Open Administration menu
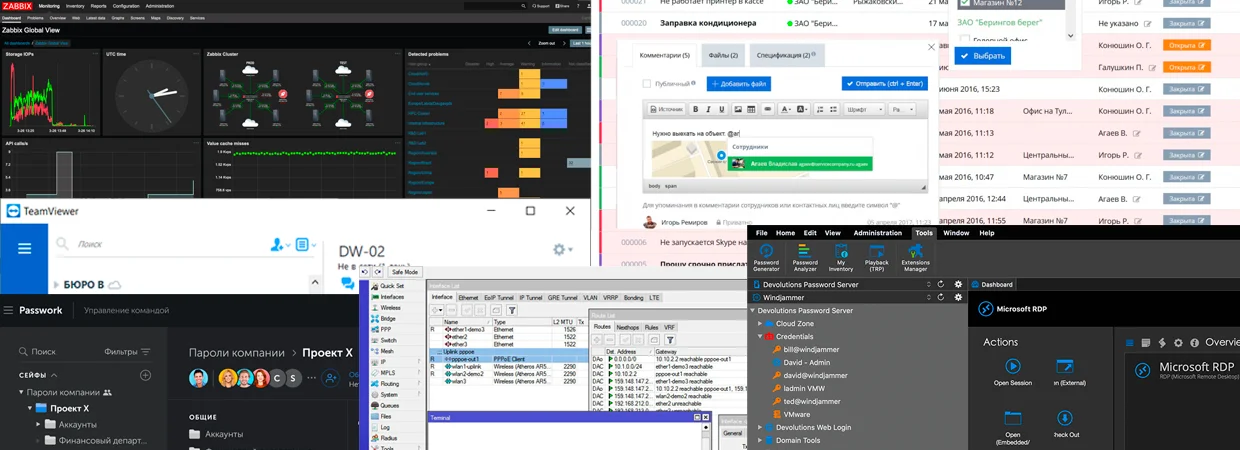Screen dimensions: 1240x450 click(x=877, y=233)
